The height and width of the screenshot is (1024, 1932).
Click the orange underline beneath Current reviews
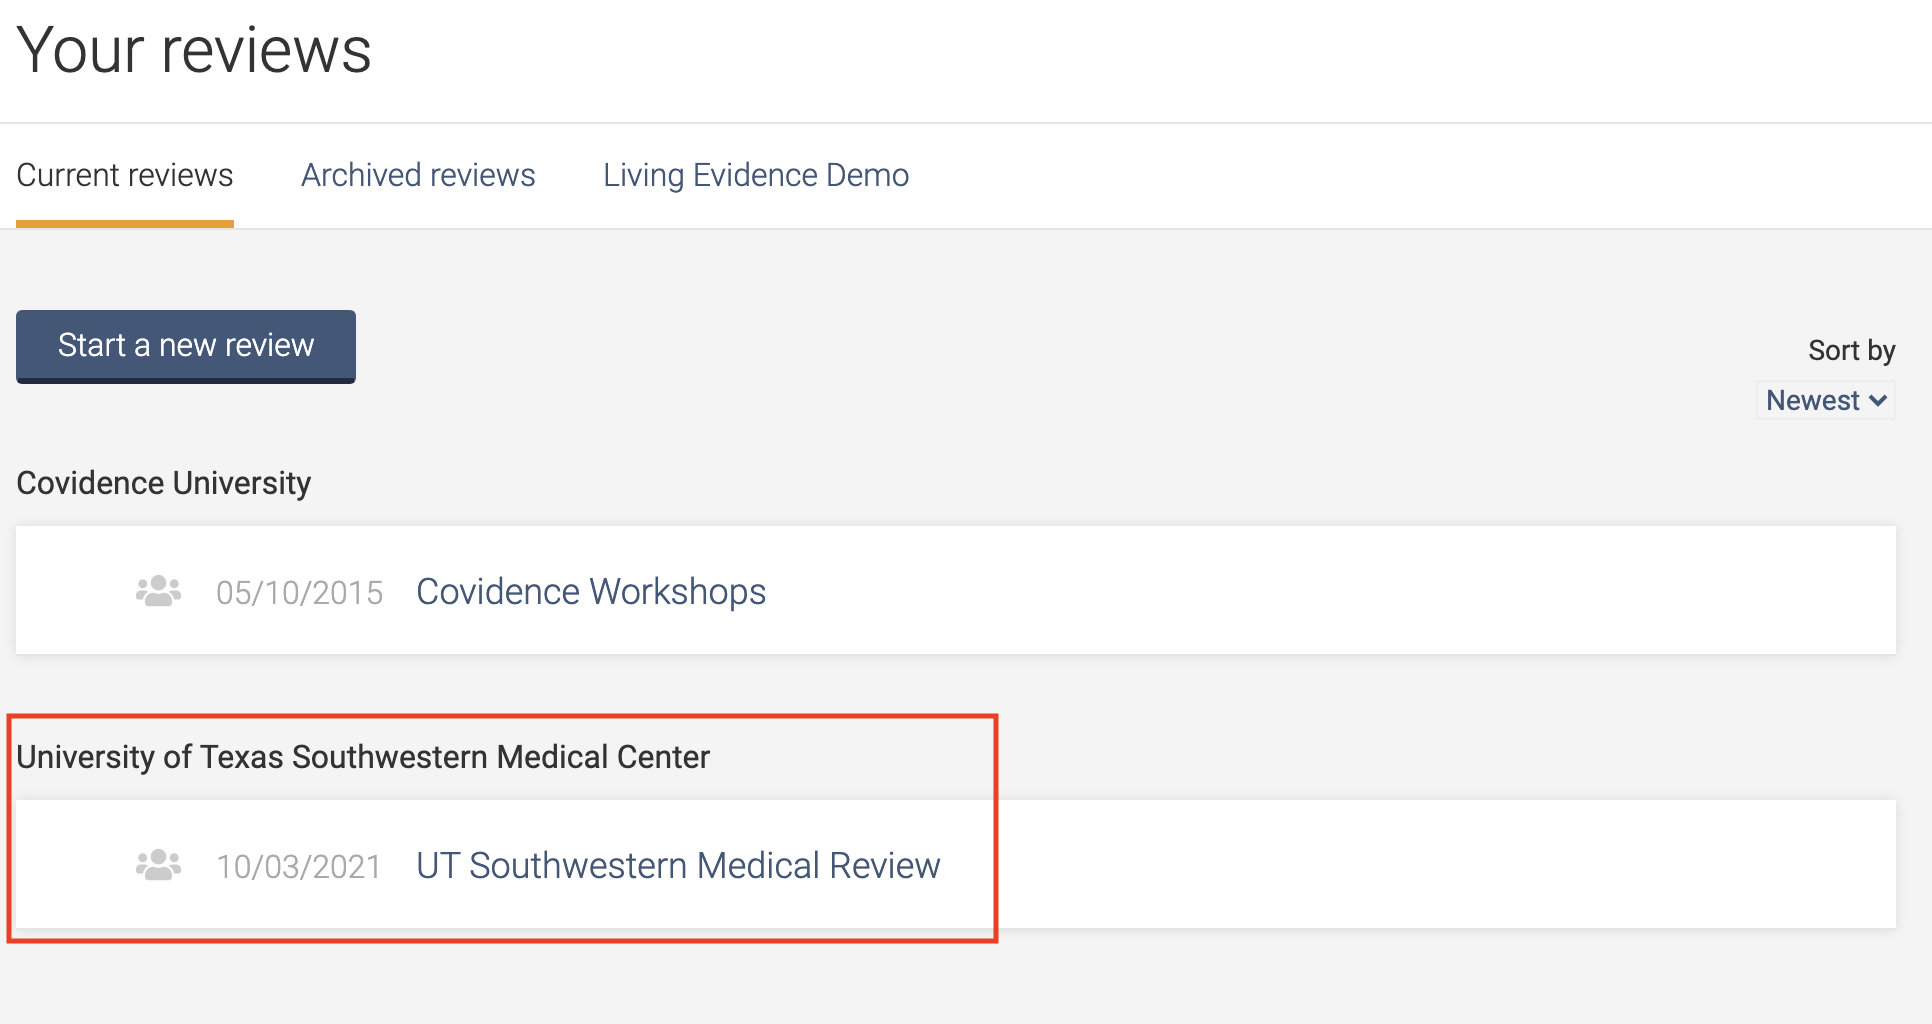point(125,224)
